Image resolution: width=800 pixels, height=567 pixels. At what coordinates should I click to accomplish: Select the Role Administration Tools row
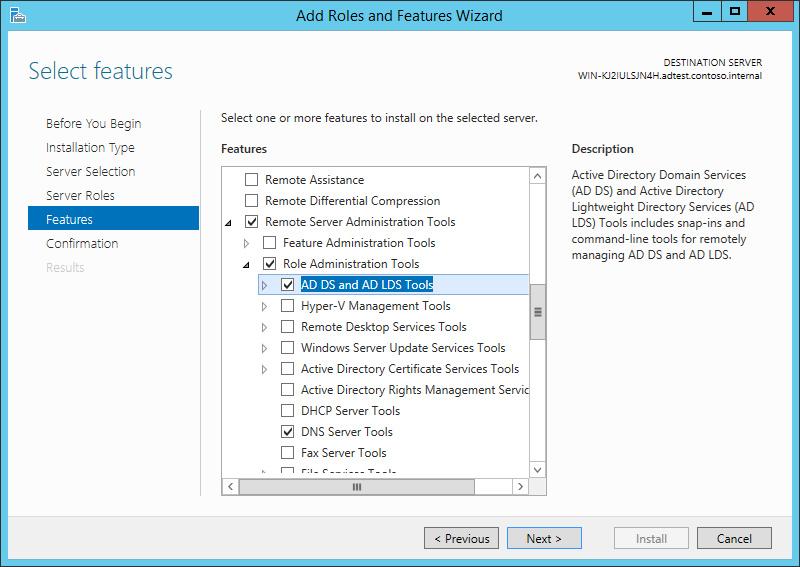(351, 263)
